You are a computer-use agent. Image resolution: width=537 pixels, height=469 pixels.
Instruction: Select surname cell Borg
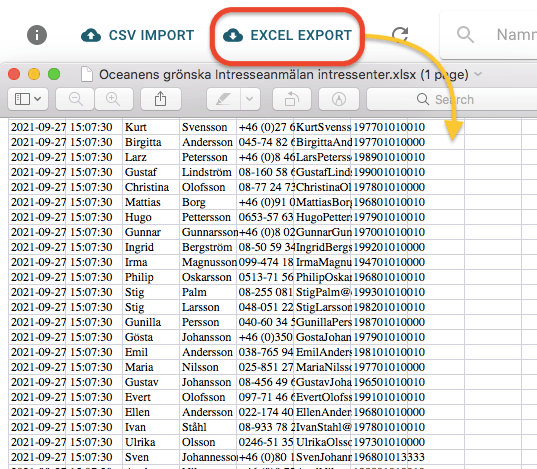click(x=208, y=202)
